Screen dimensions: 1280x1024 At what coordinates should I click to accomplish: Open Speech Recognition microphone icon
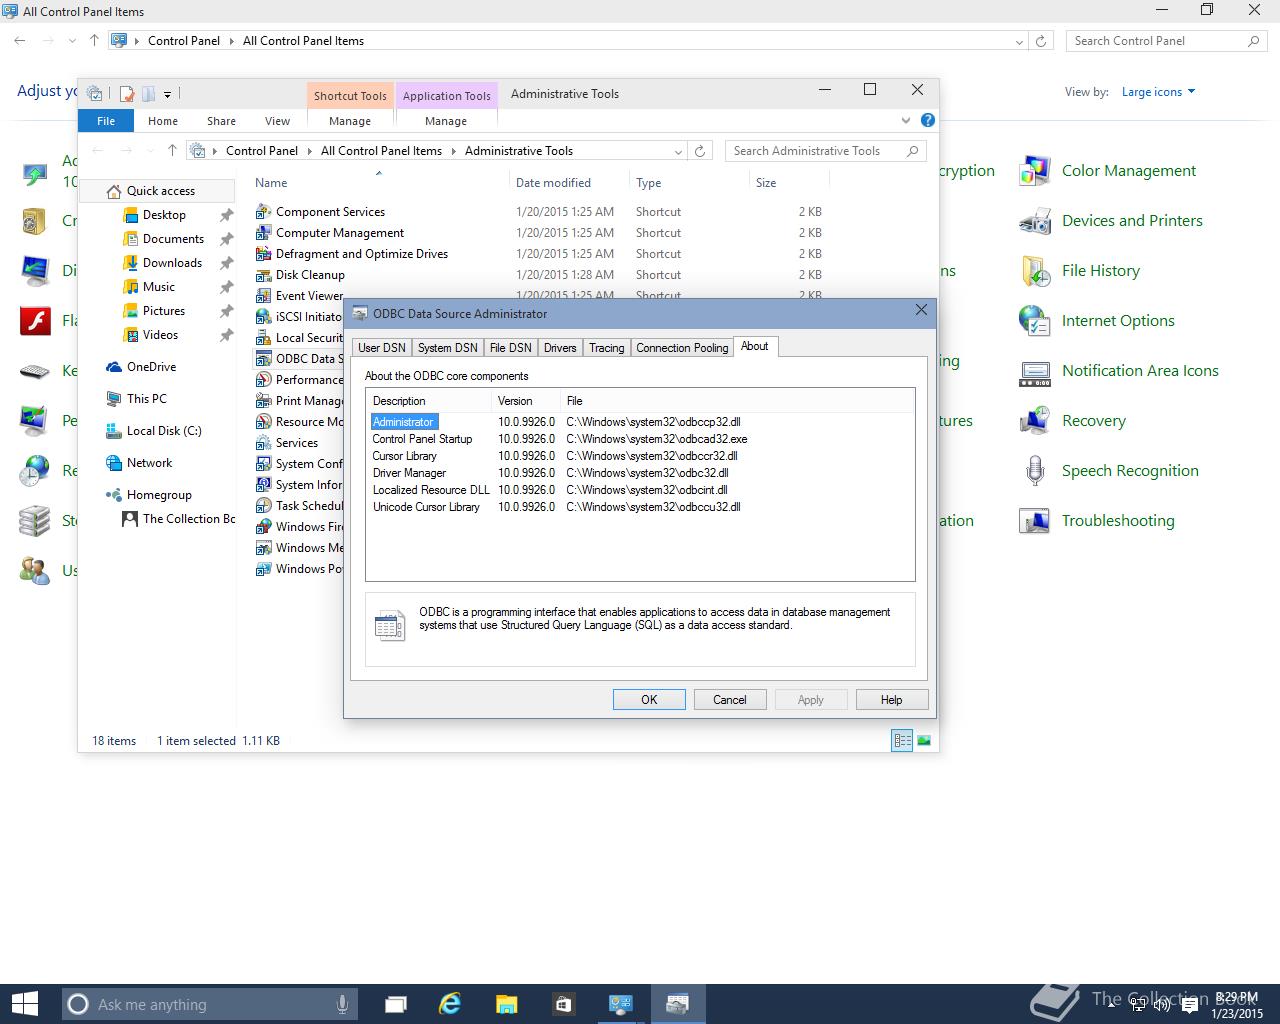pos(1034,471)
